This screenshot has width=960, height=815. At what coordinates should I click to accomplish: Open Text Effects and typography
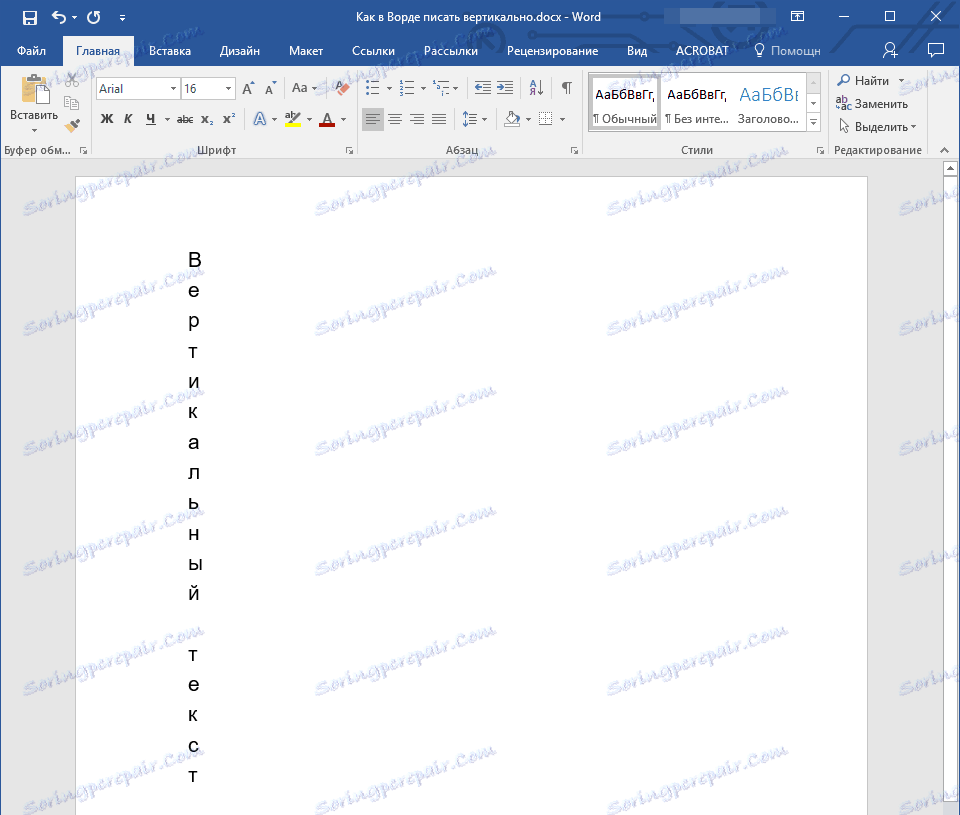click(260, 119)
